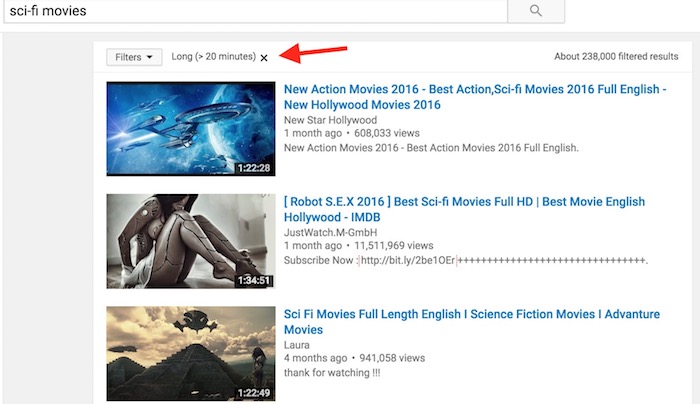700x404 pixels.
Task: Visit the JustWatch.M-GmbH channel
Action: coord(333,231)
